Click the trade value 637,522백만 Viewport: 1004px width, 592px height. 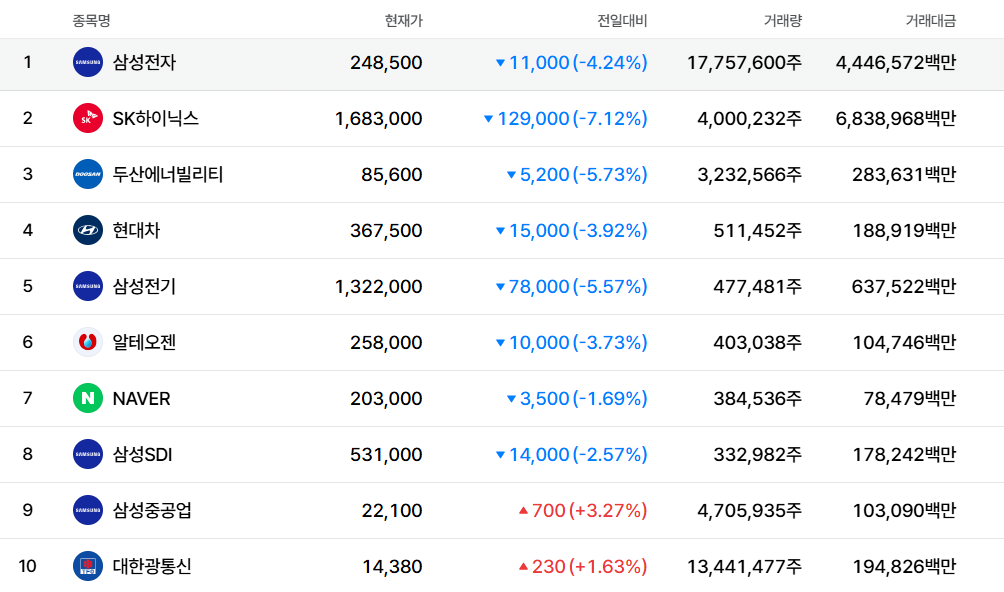coord(904,287)
